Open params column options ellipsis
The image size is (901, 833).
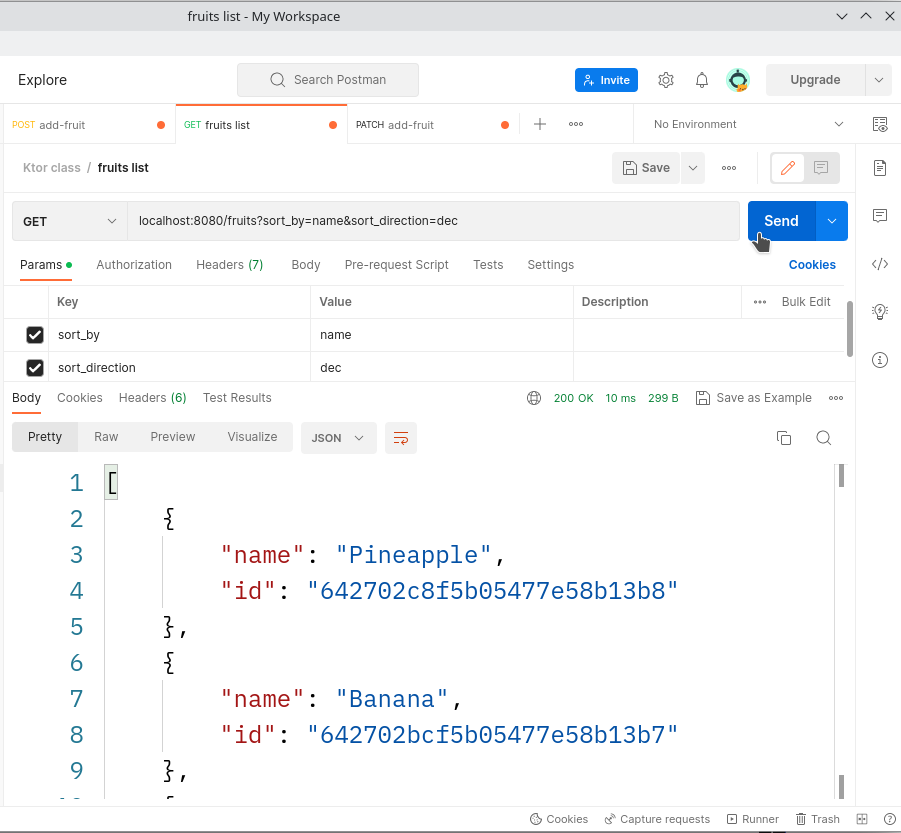click(760, 302)
